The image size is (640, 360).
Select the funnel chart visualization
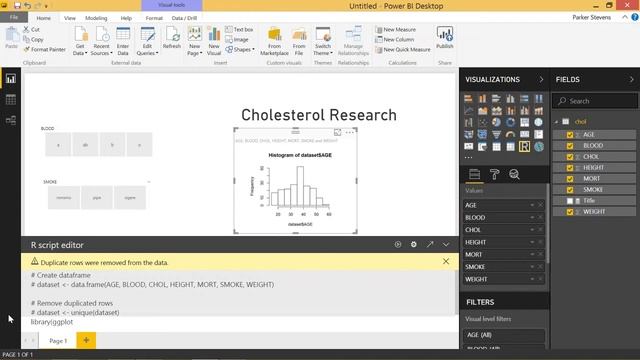coord(496,134)
